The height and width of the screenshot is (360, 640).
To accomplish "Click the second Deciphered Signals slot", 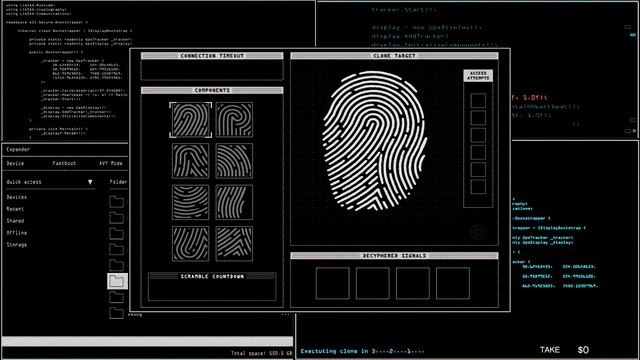I will (x=372, y=283).
